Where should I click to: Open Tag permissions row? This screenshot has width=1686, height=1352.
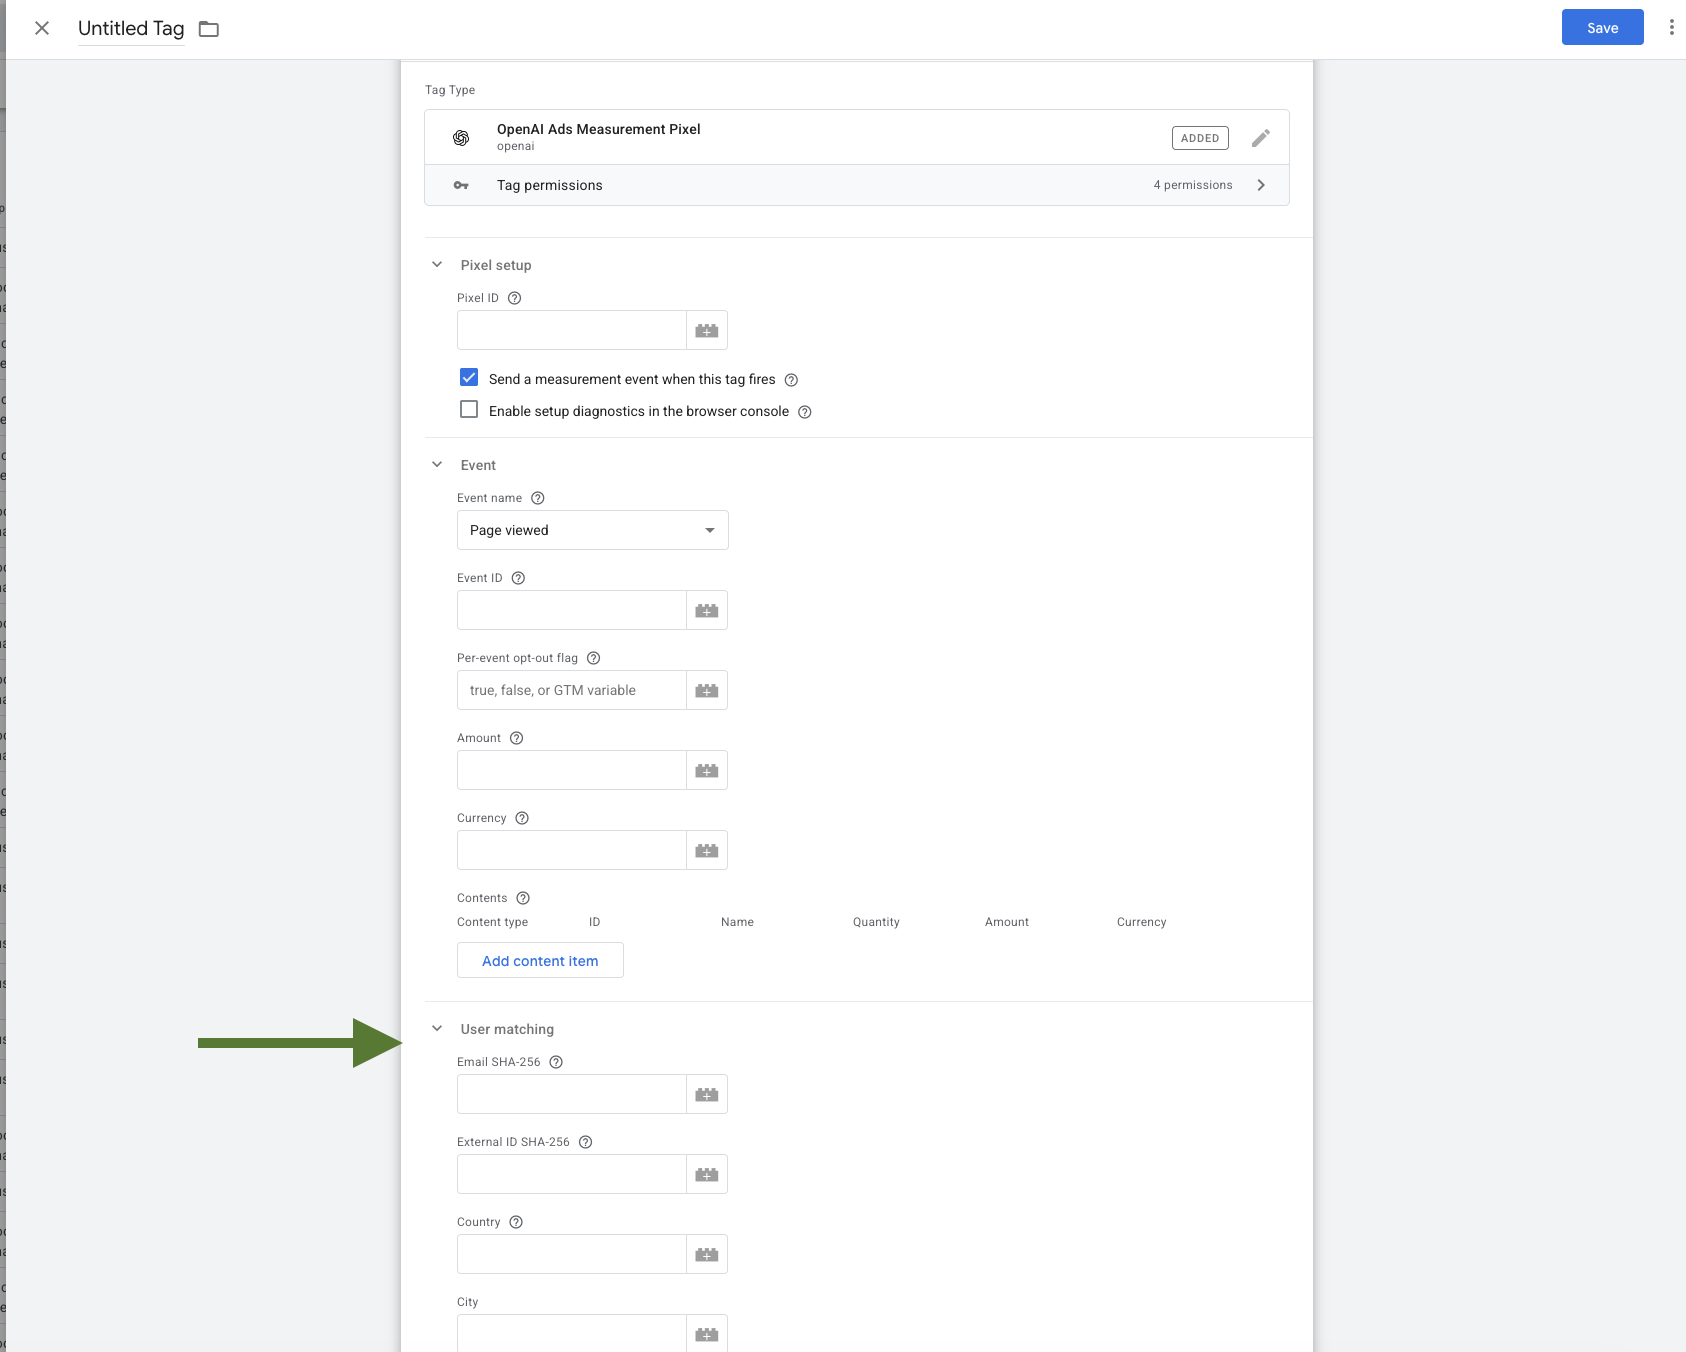(x=857, y=185)
